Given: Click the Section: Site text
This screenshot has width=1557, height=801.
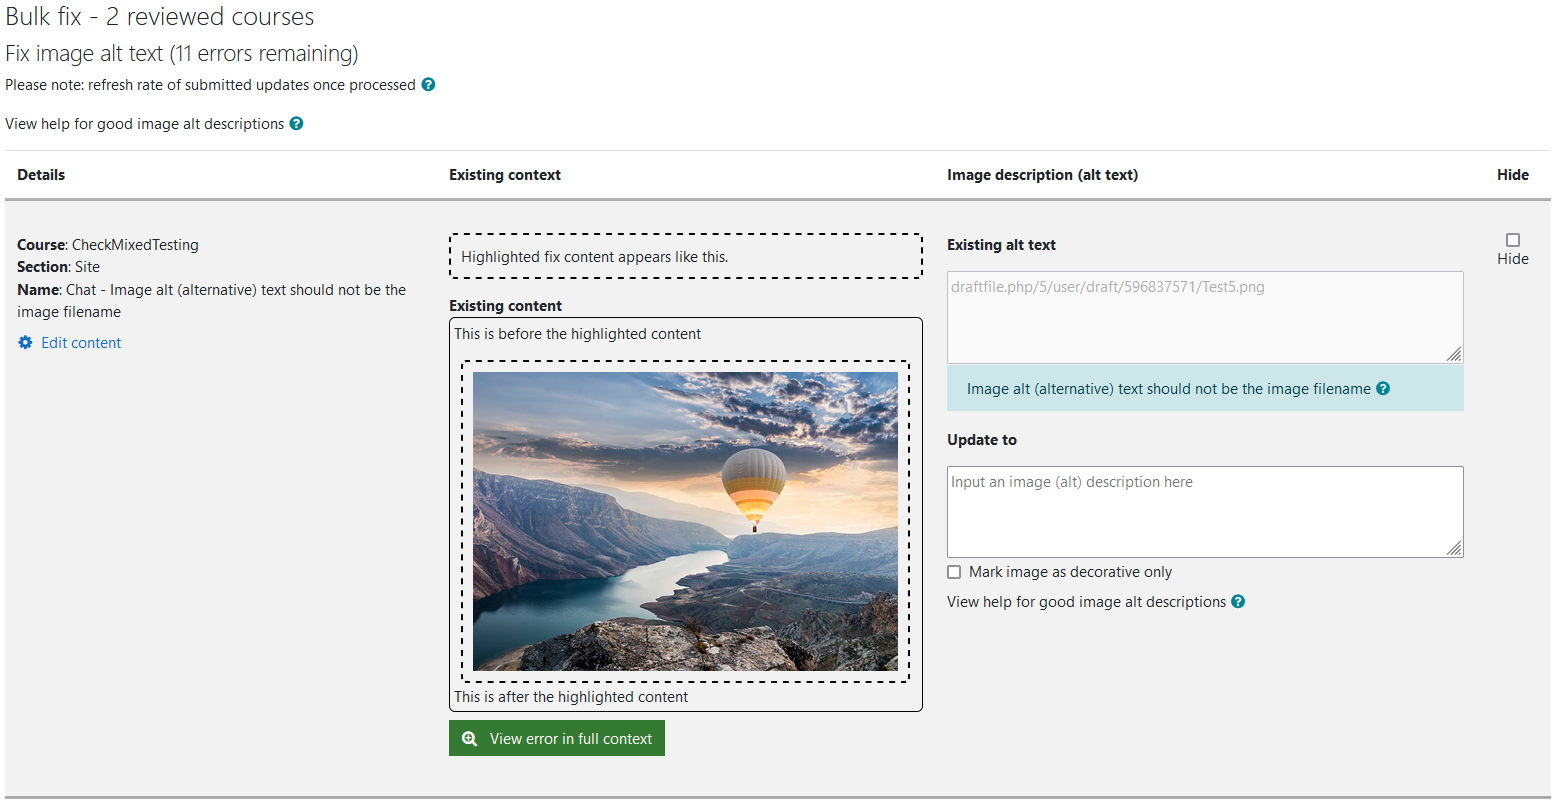Looking at the screenshot, I should pyautogui.click(x=58, y=267).
